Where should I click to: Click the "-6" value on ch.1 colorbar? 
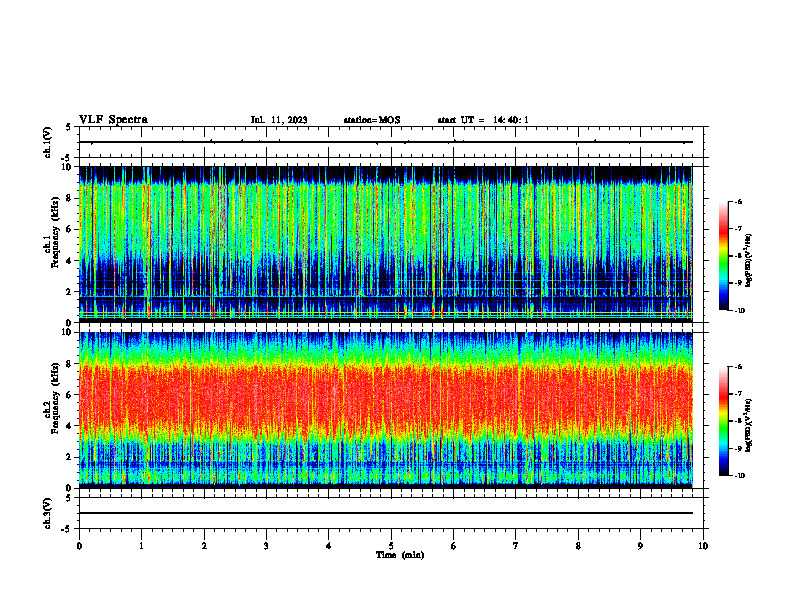point(738,201)
